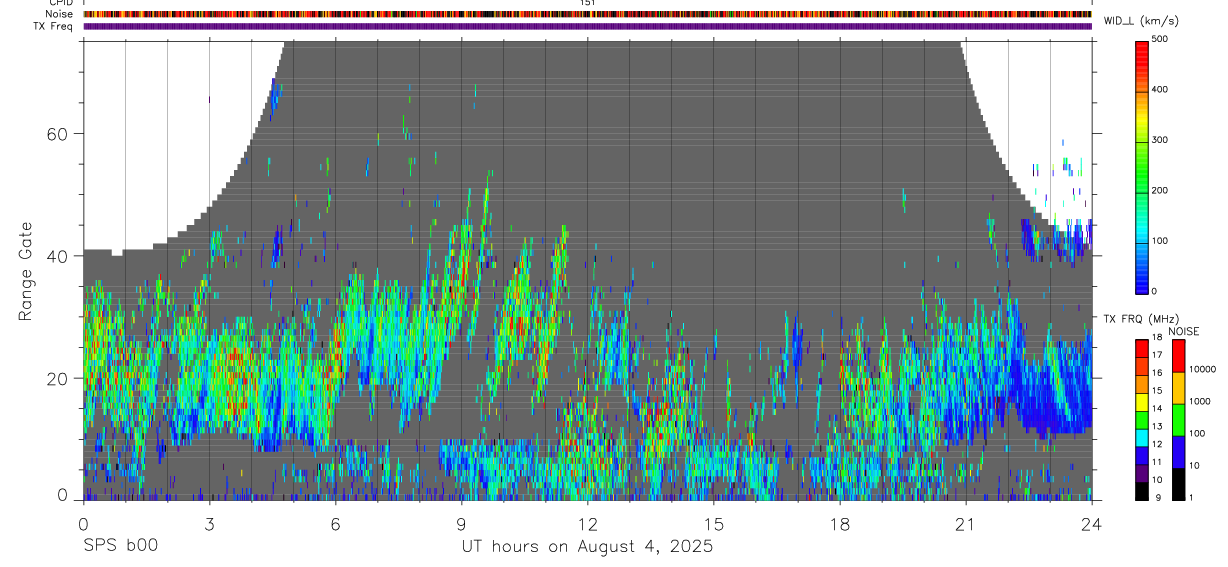This screenshot has width=1228, height=567.
Task: Pick the 17 MHz label in TX FRQ legend
Action: tap(1158, 355)
